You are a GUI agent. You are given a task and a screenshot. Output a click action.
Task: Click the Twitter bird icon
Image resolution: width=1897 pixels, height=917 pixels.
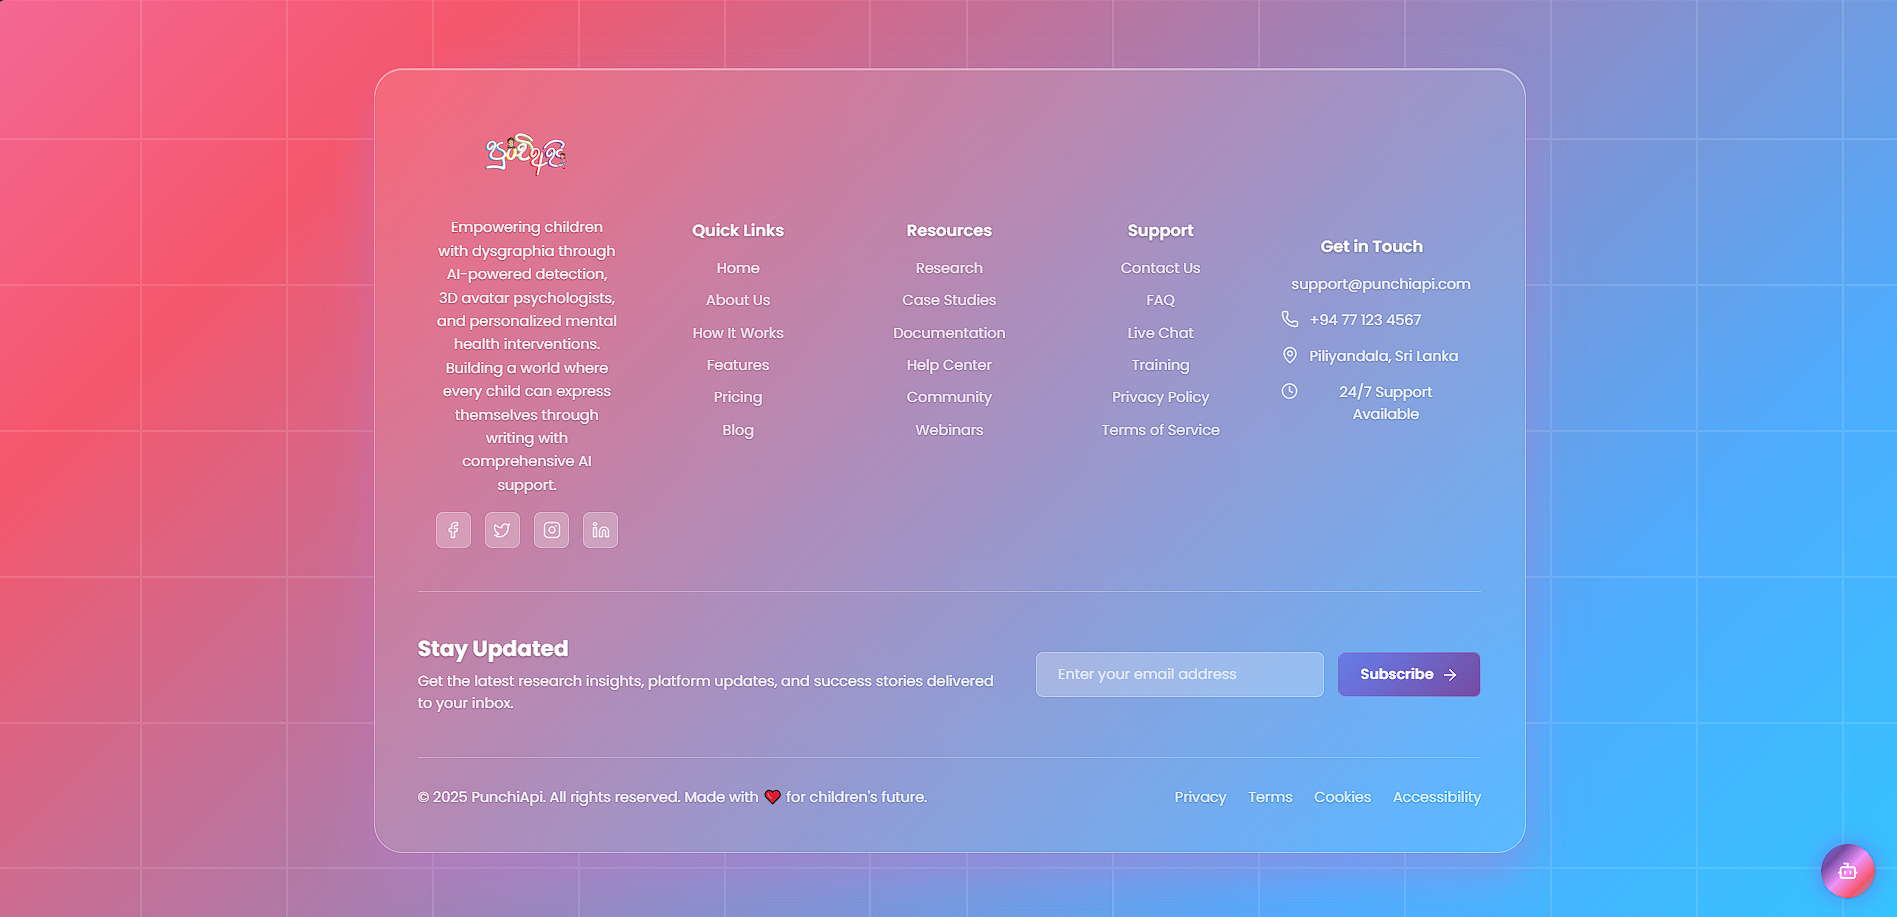click(502, 530)
